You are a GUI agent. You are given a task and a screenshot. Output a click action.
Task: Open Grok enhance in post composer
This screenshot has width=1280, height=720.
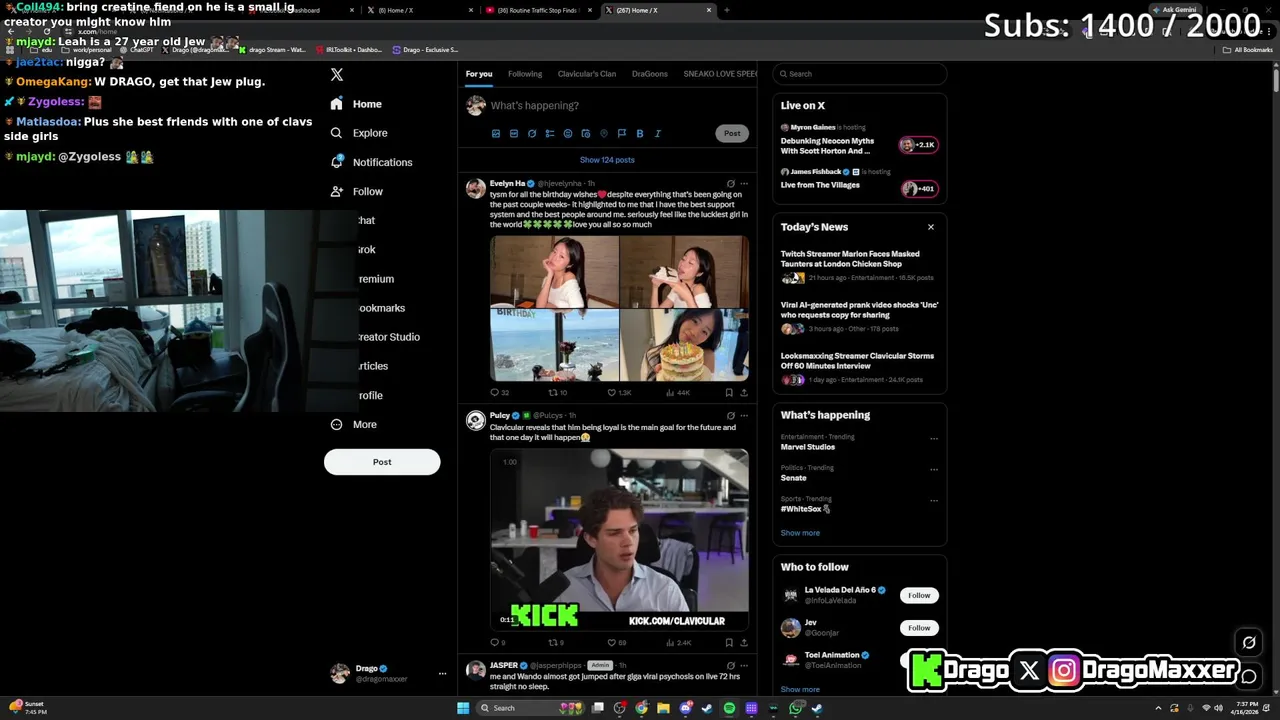(x=532, y=133)
